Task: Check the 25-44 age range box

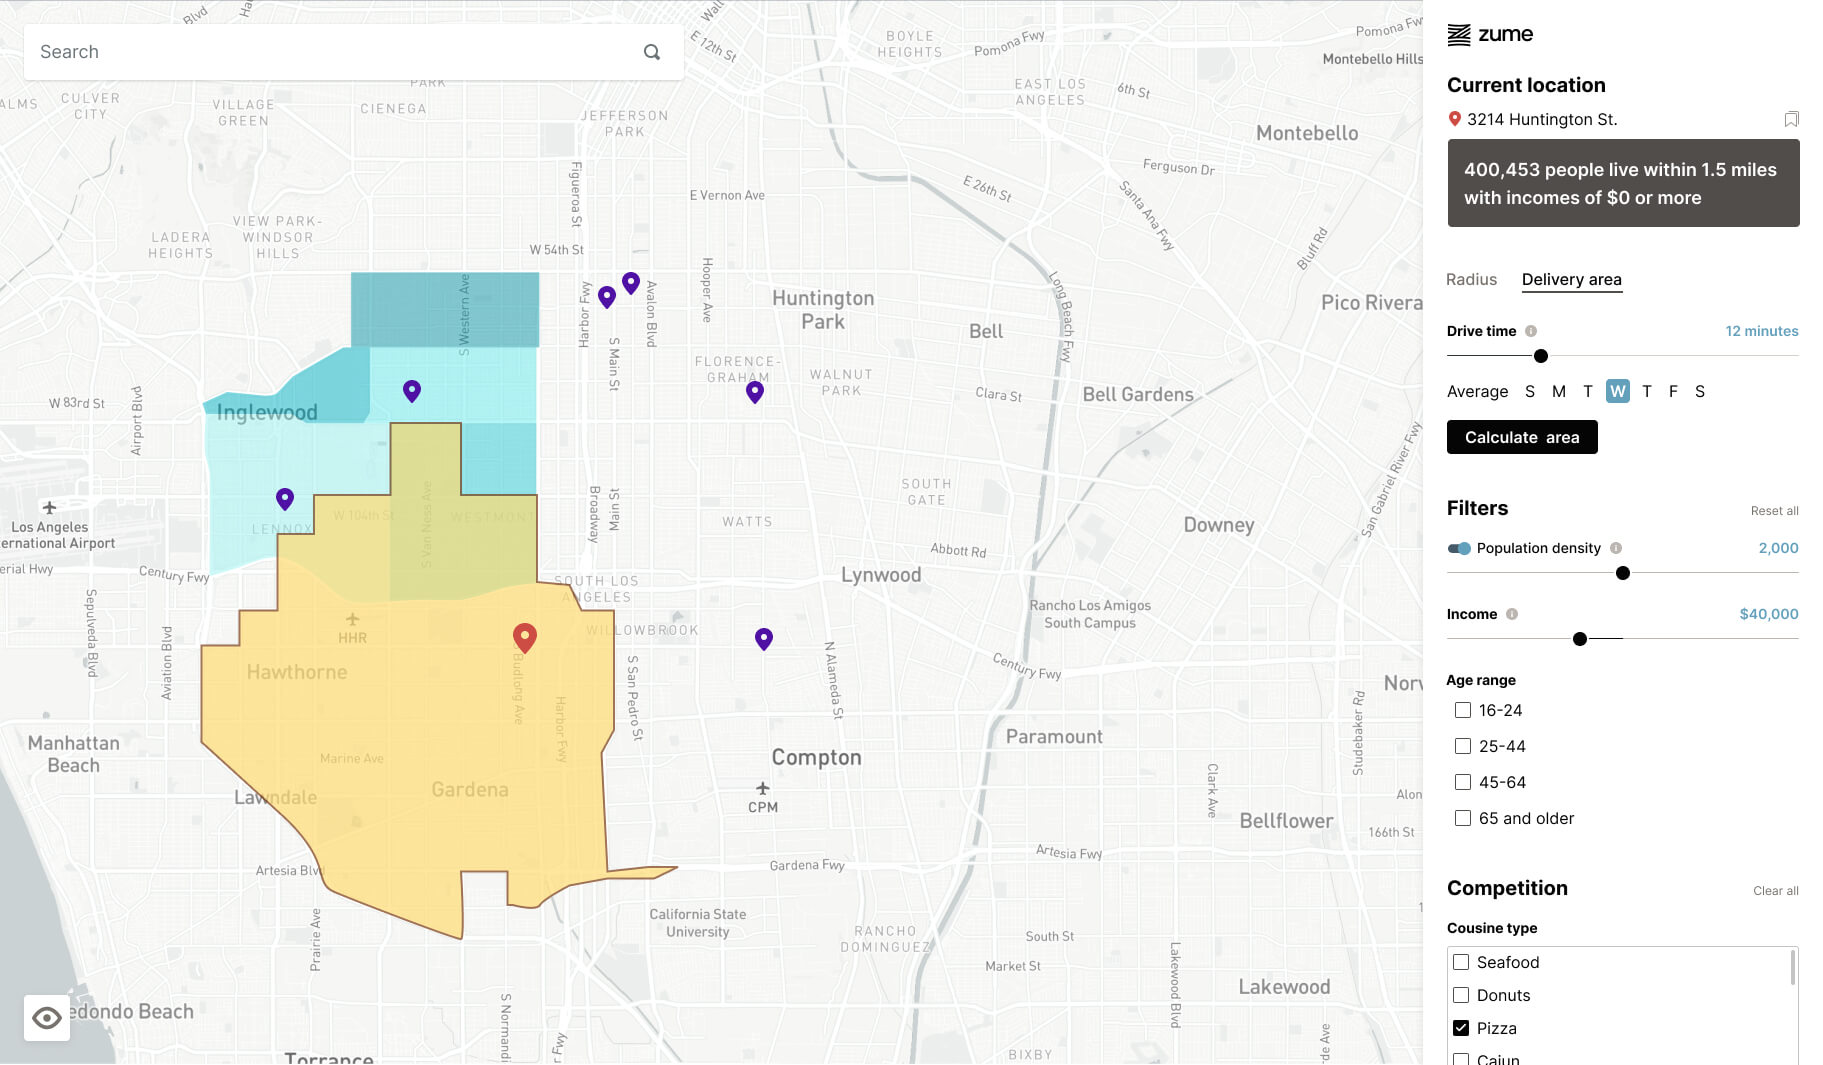Action: click(x=1463, y=746)
